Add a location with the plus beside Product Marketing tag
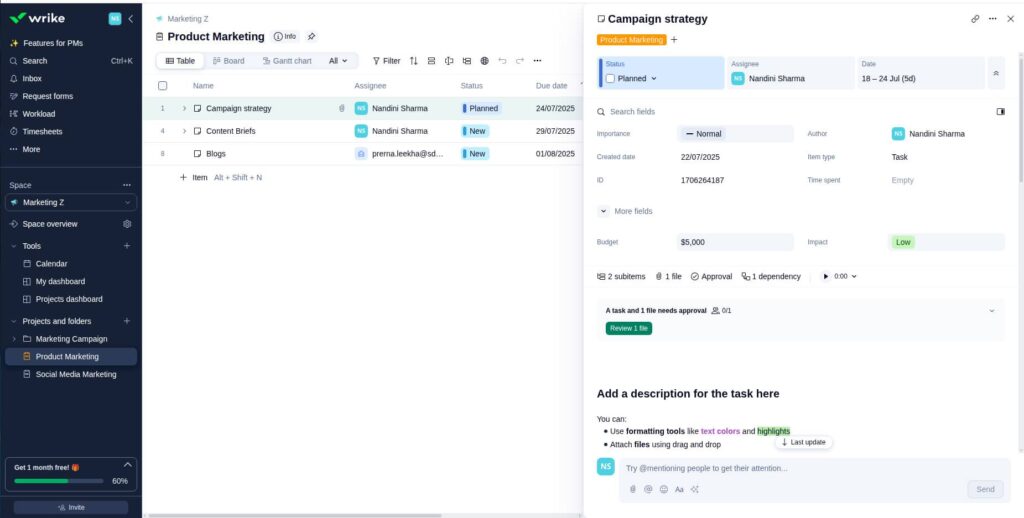 [x=674, y=40]
